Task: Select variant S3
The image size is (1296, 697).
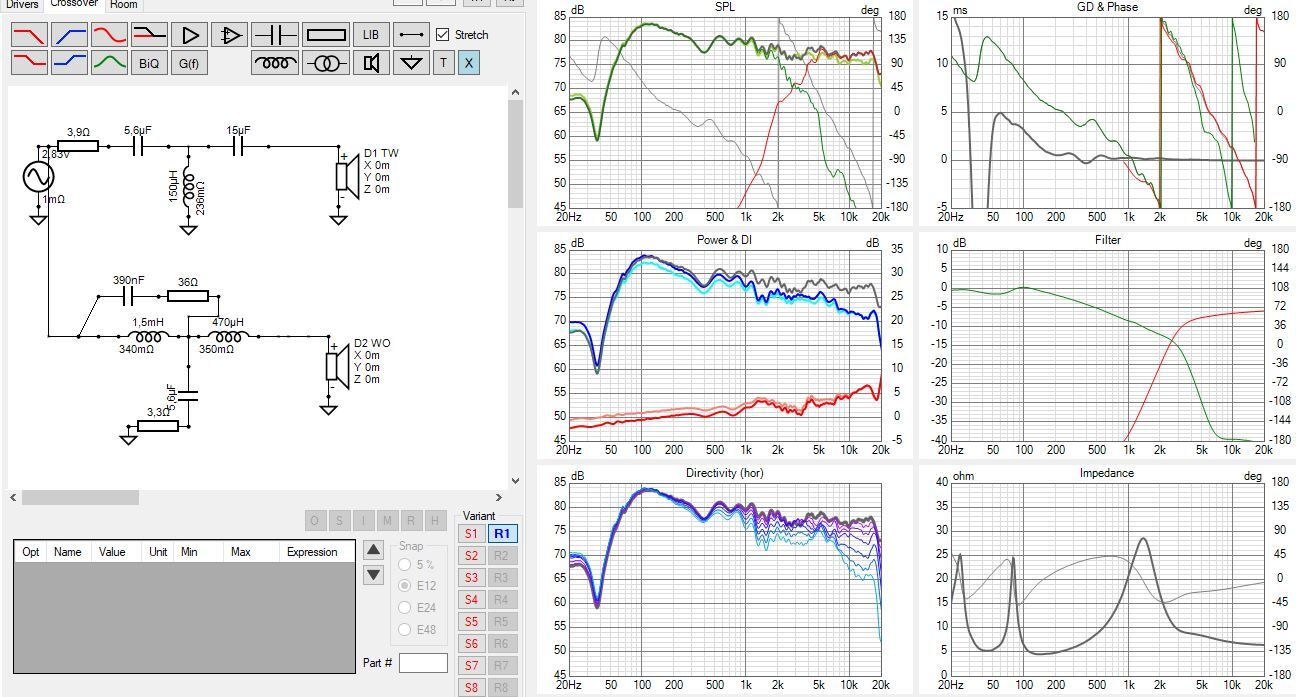Action: 471,578
